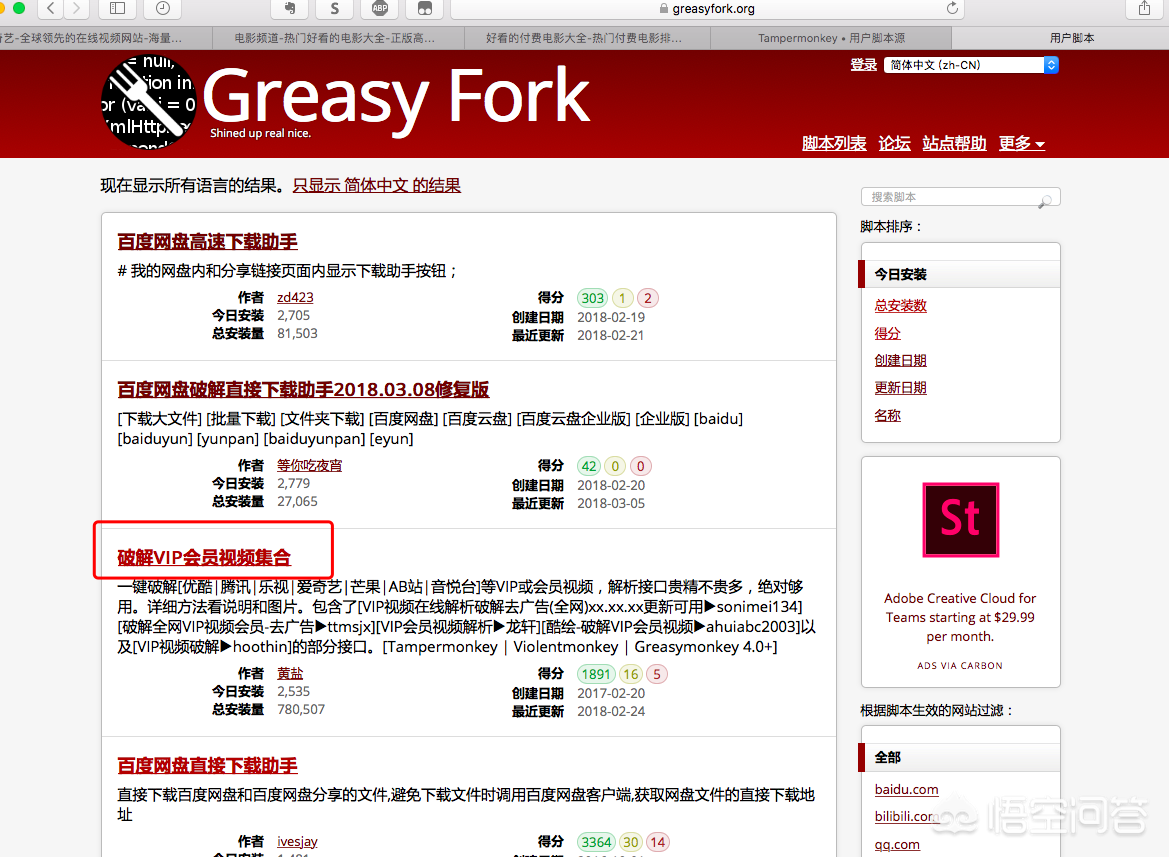Click inside the 搜索脚本 search field
Image resolution: width=1169 pixels, height=857 pixels.
point(950,197)
